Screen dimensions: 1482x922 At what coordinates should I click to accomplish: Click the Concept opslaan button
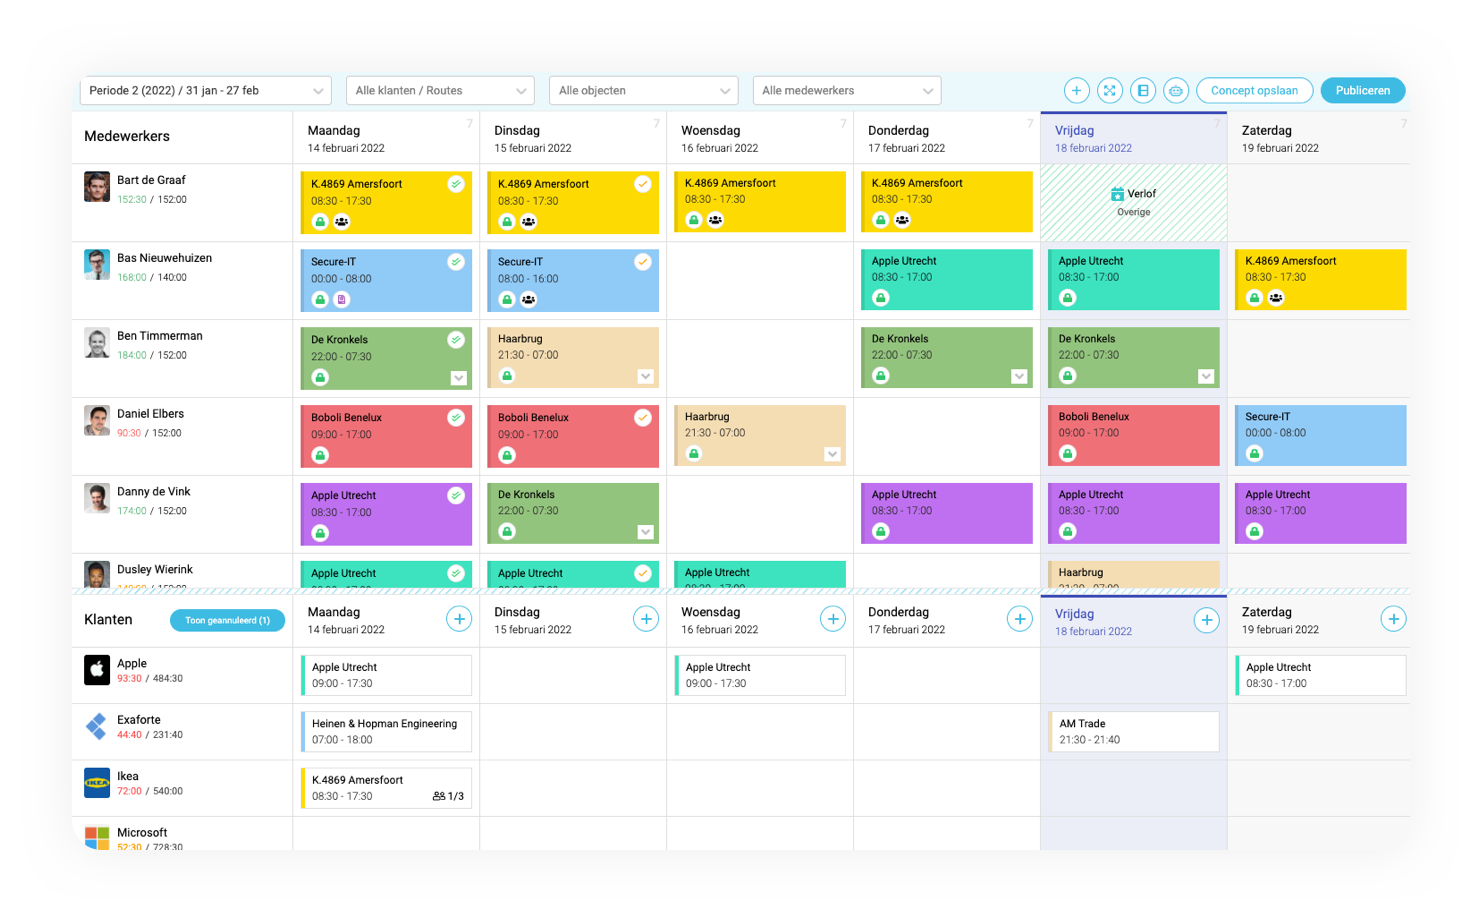[1254, 91]
